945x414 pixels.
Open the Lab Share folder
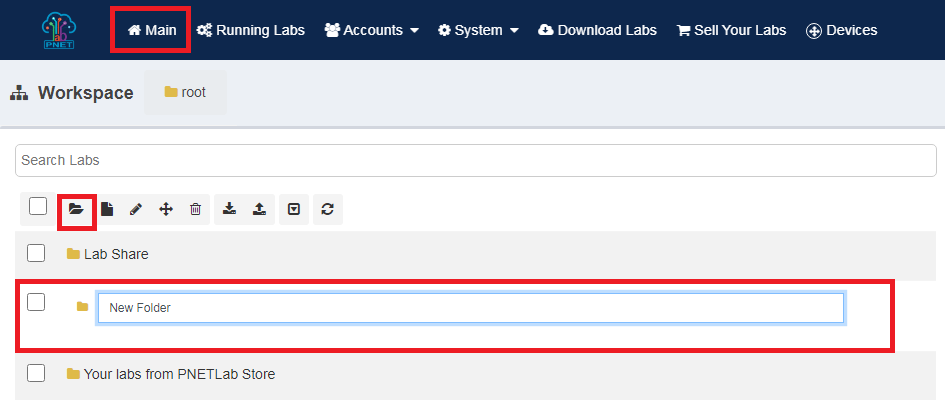(x=115, y=254)
